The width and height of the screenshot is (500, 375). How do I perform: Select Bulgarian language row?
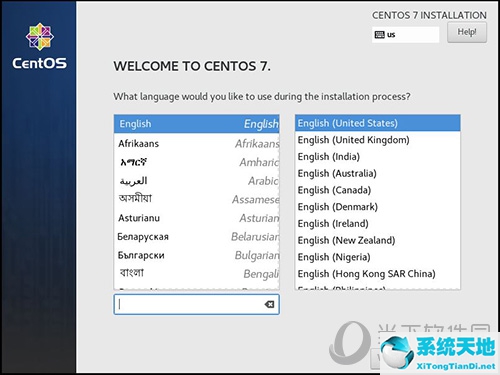point(197,255)
